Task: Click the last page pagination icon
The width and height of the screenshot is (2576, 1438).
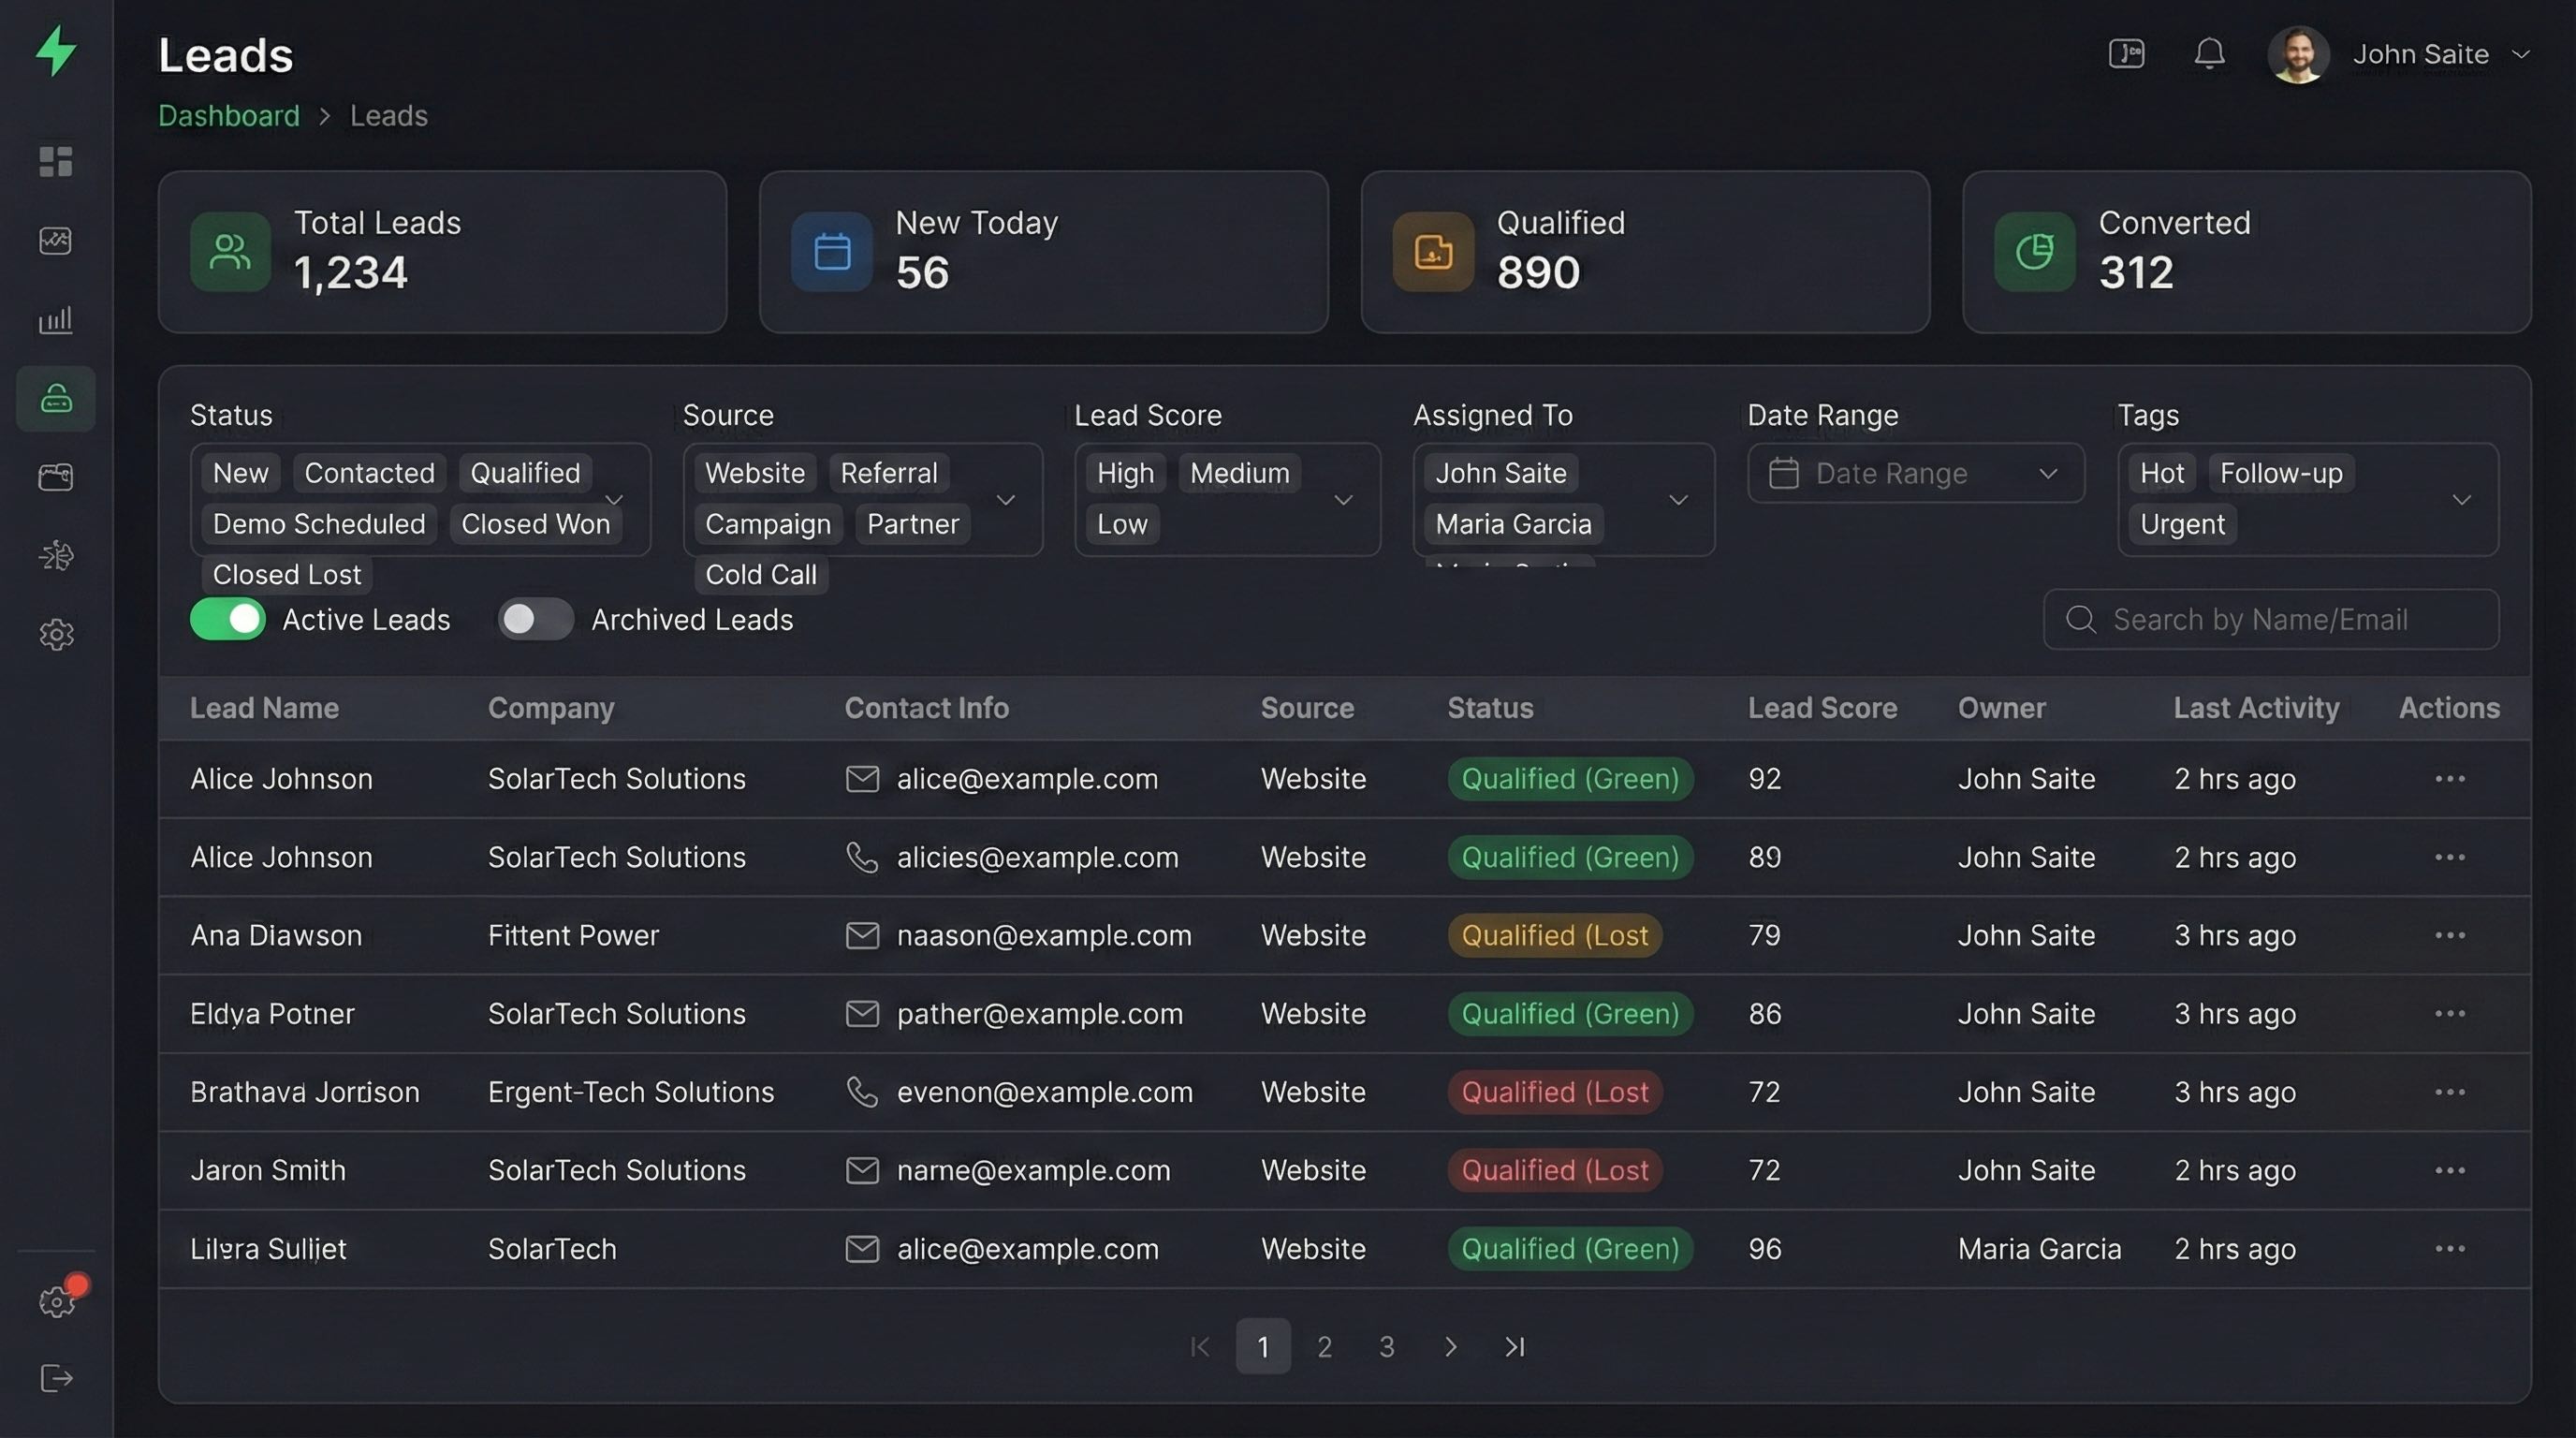Action: pyautogui.click(x=1515, y=1347)
